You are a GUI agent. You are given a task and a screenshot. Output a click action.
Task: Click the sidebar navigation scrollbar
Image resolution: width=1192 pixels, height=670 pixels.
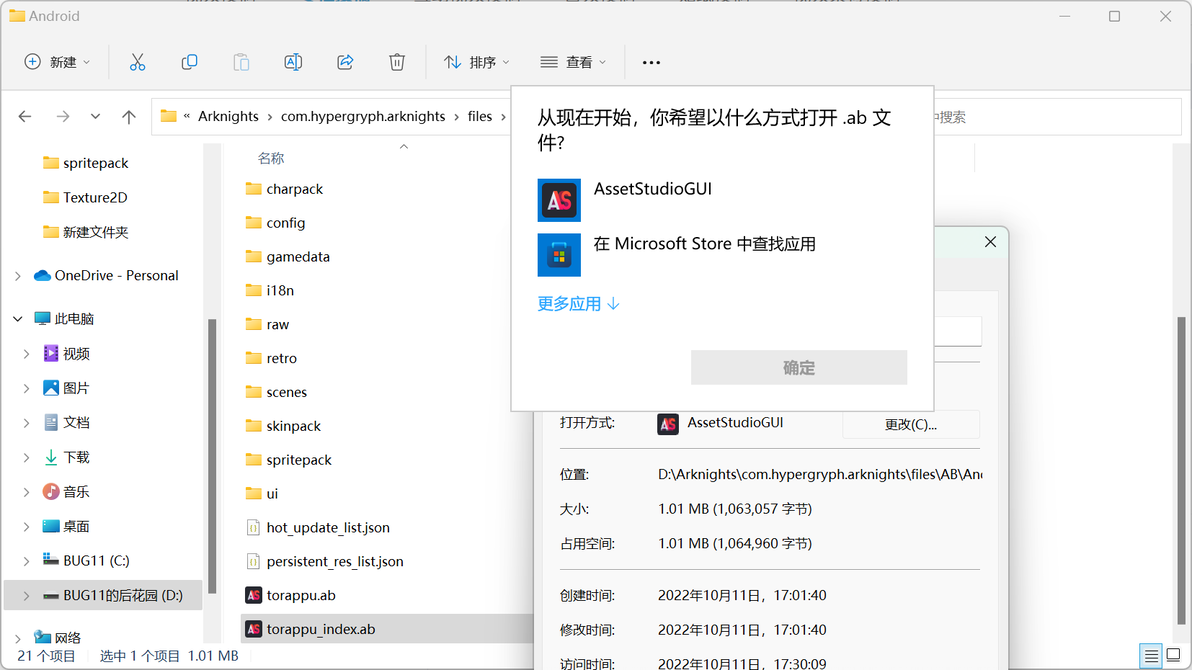[x=212, y=456]
